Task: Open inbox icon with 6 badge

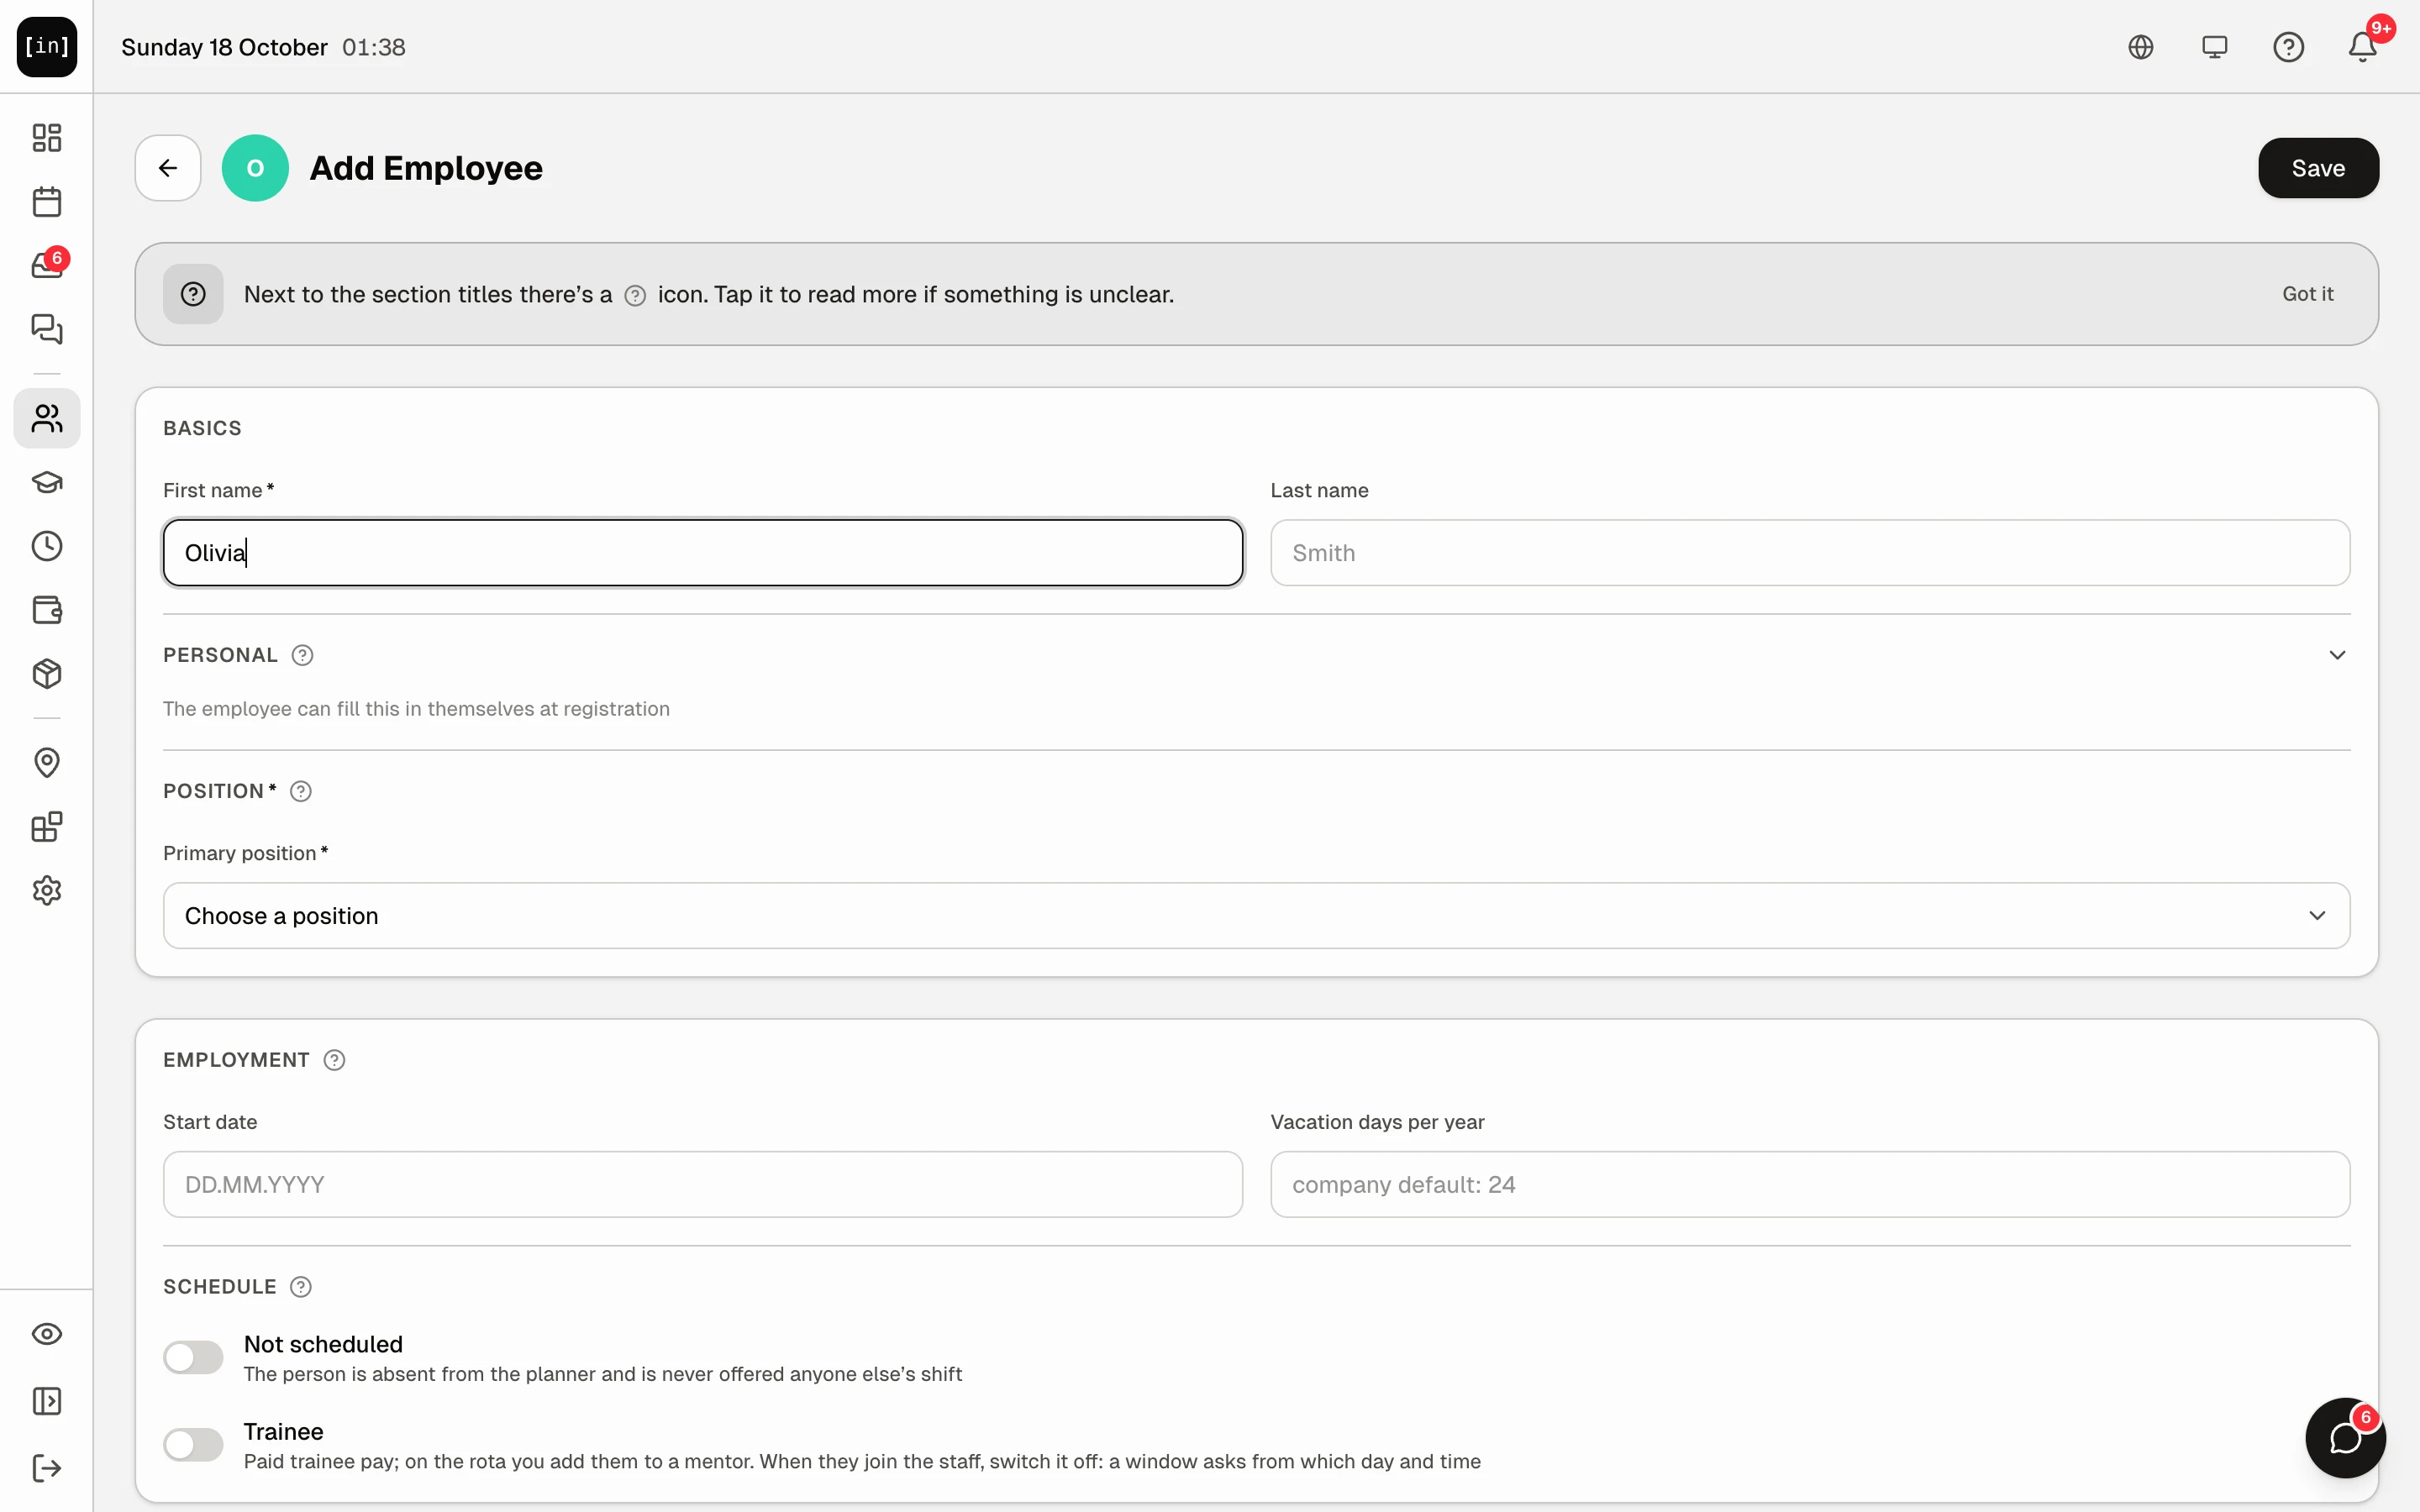Action: (x=47, y=265)
